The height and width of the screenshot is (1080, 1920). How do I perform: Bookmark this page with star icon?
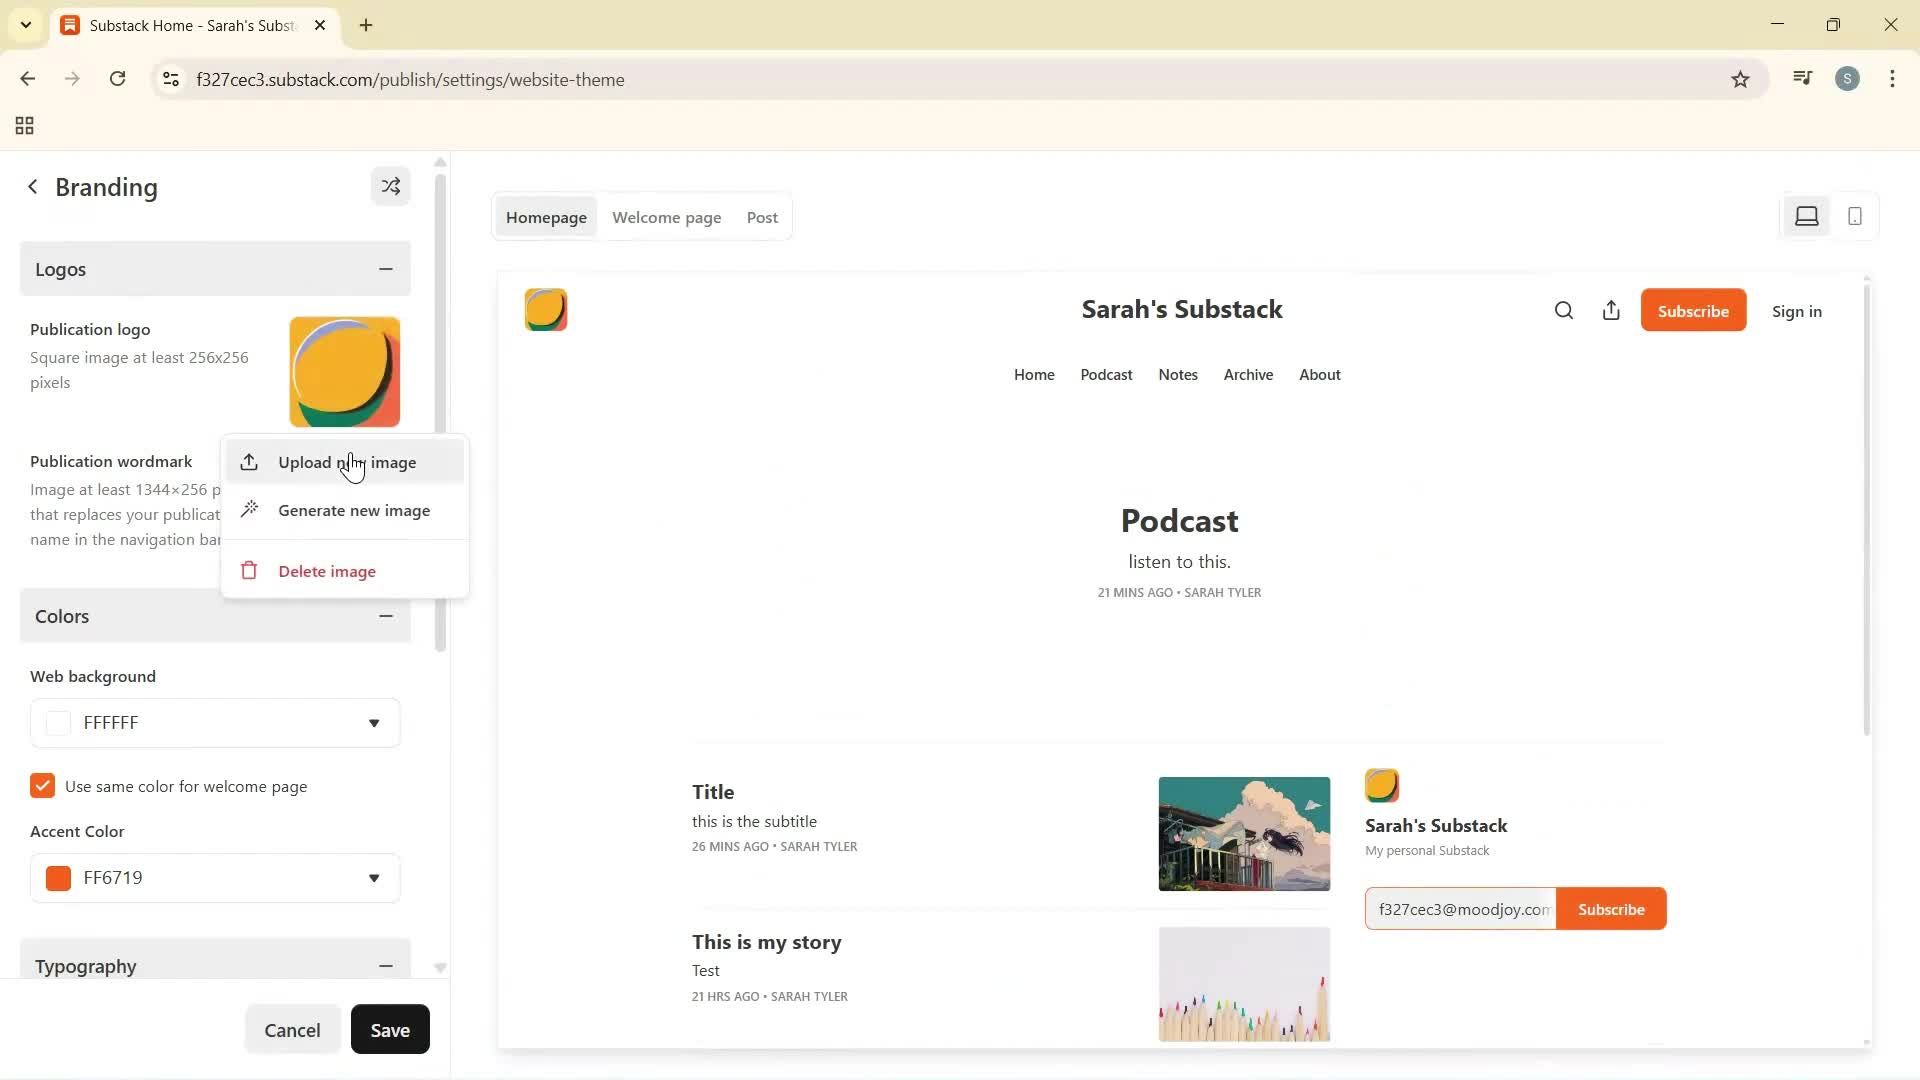[x=1740, y=80]
